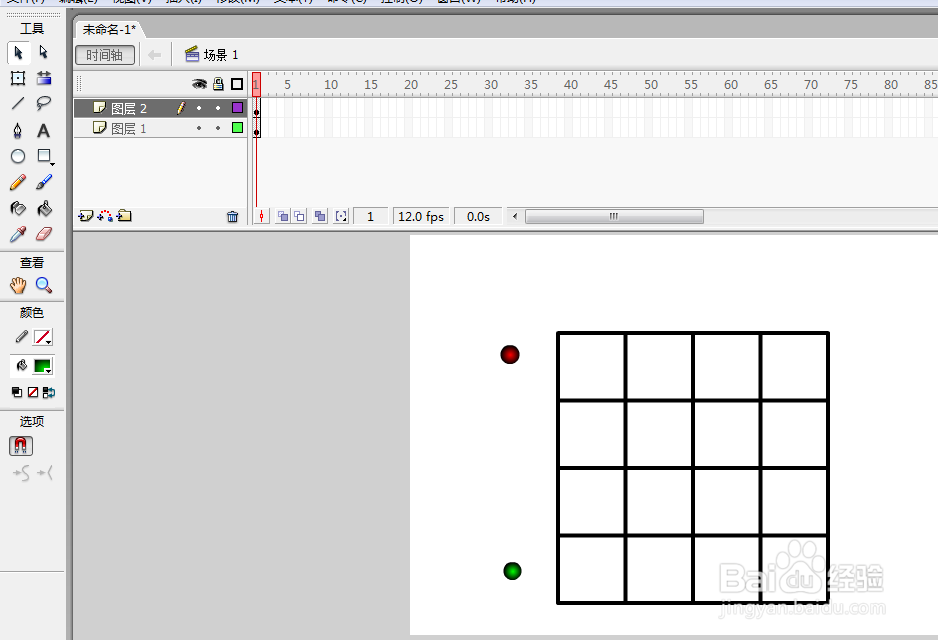Select the Rectangle tool

(x=44, y=156)
